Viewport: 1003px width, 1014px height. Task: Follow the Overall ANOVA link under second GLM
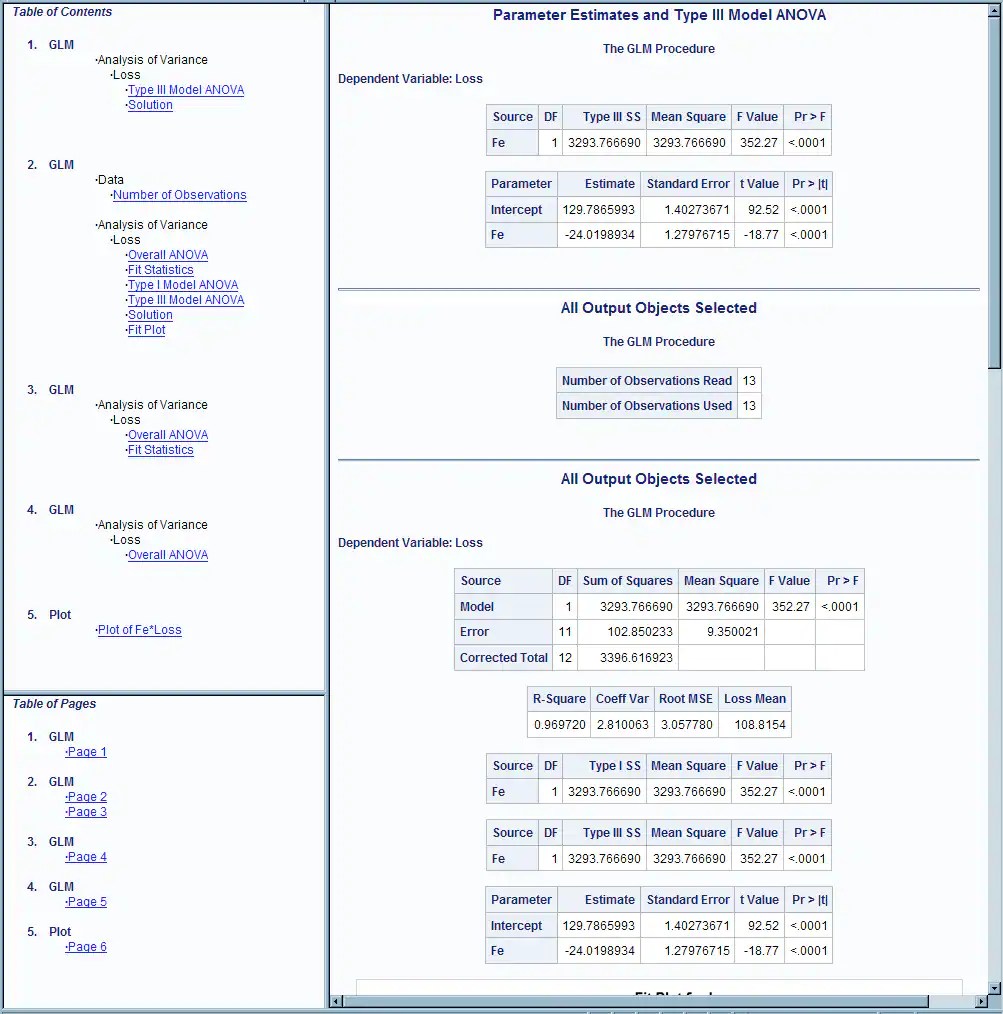(168, 254)
